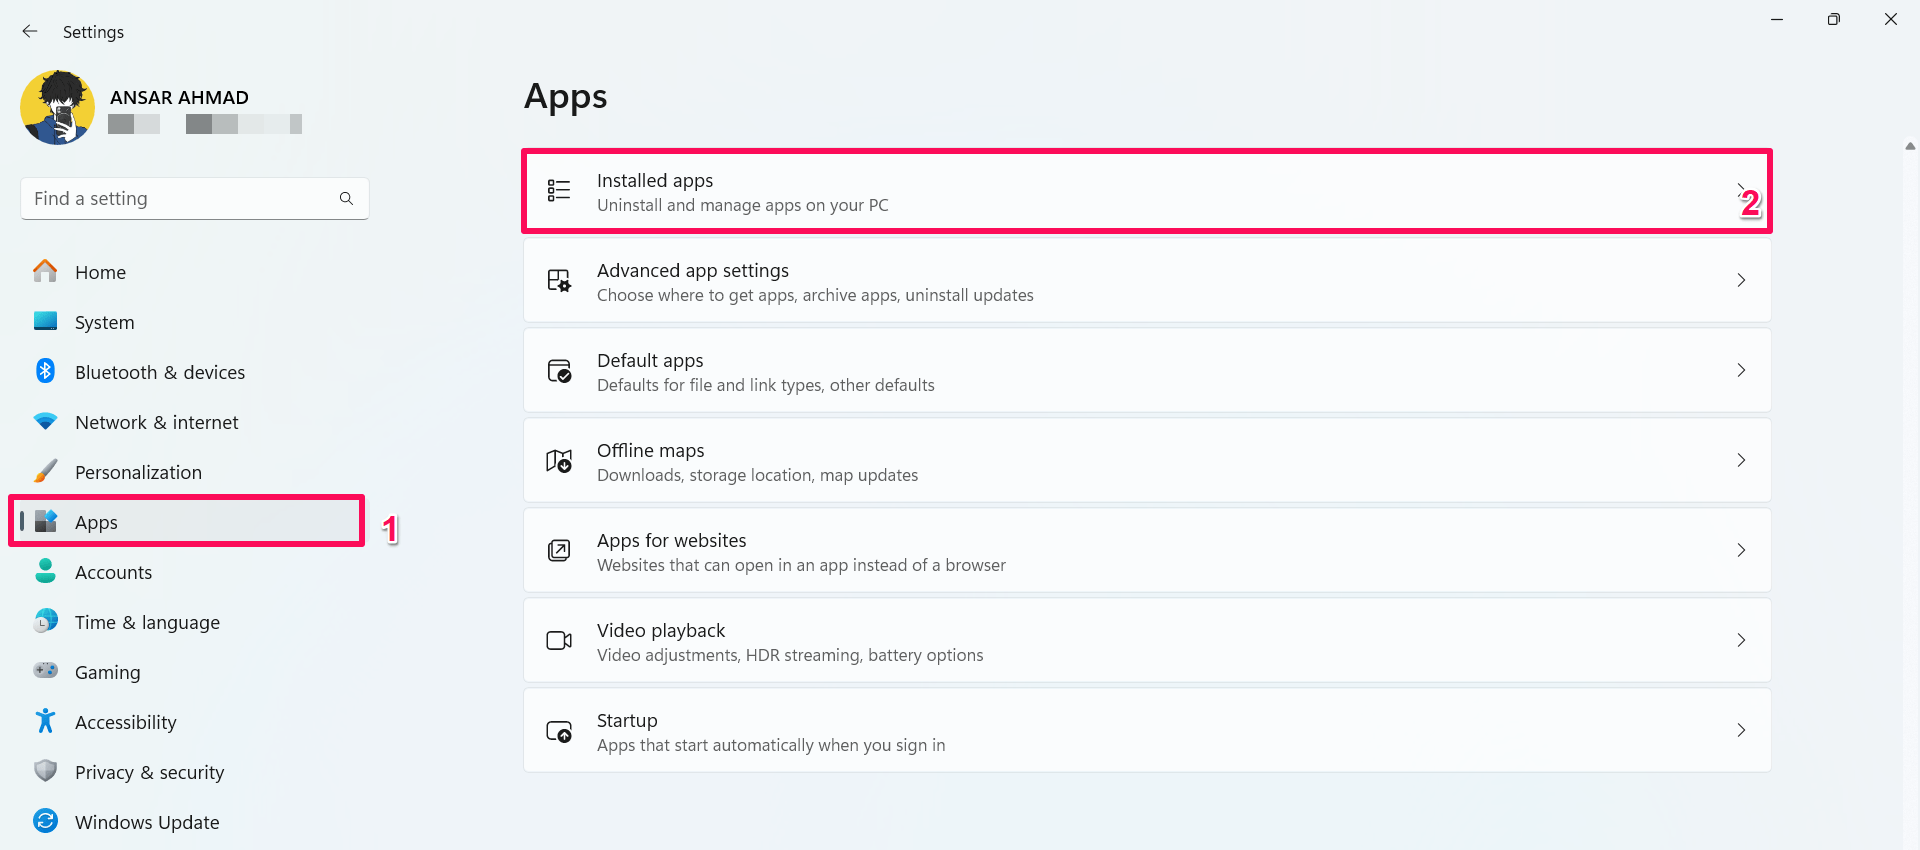Go to Home settings page
Screen dimensions: 1920x850
(x=100, y=272)
